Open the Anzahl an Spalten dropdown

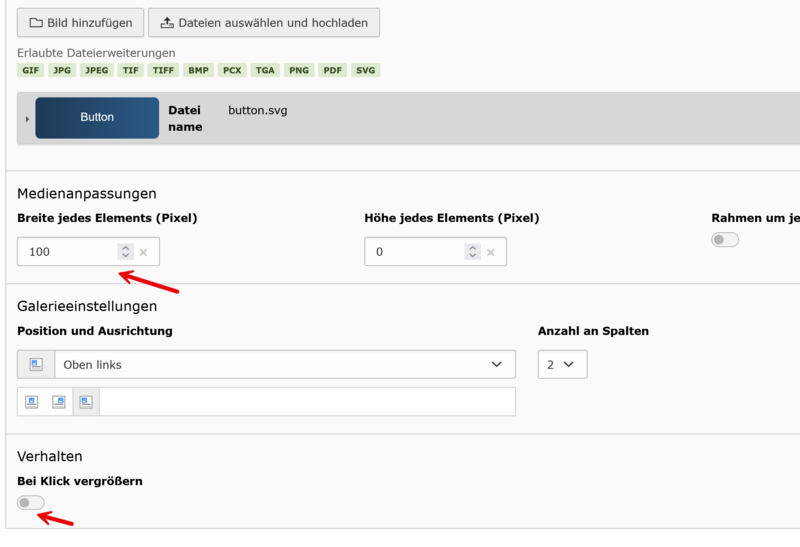pyautogui.click(x=562, y=365)
